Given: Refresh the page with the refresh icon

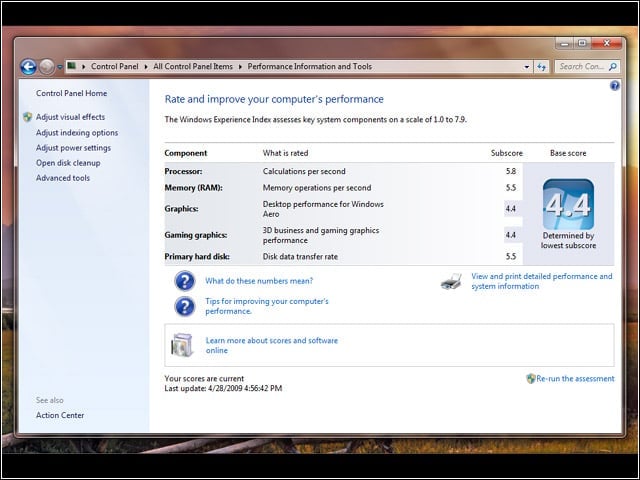Looking at the screenshot, I should point(542,67).
